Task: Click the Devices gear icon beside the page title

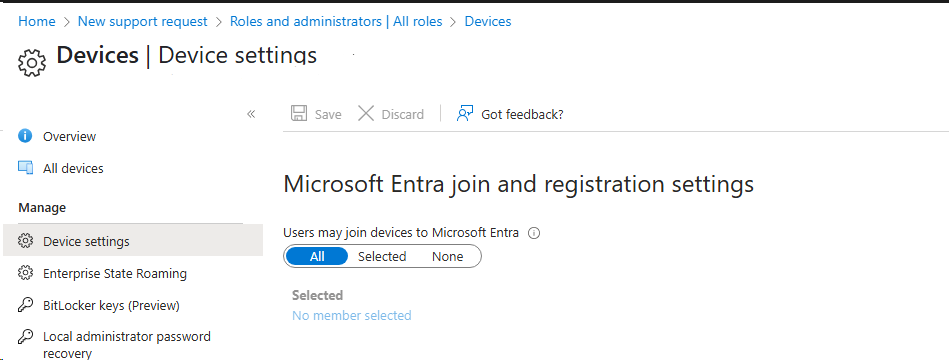Action: [x=32, y=63]
